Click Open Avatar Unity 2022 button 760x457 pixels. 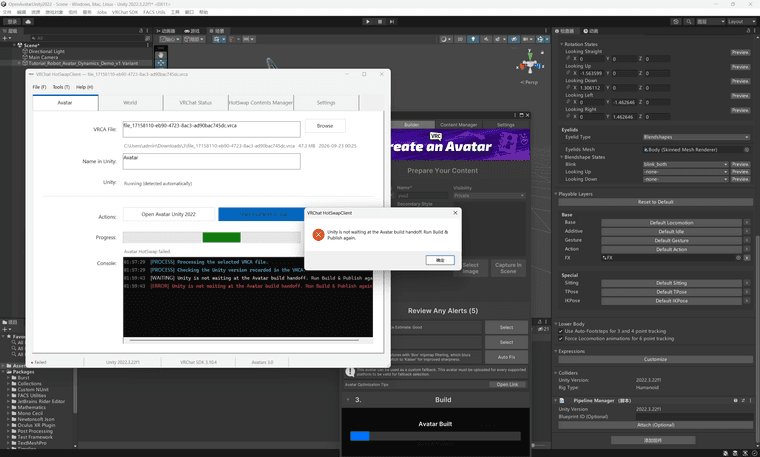click(x=169, y=214)
